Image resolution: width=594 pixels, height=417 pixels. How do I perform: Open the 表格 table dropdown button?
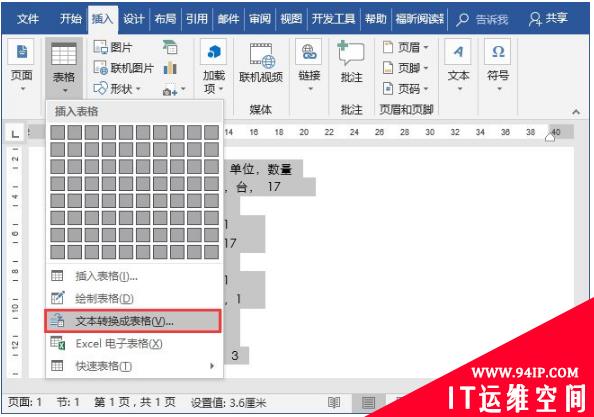(64, 68)
